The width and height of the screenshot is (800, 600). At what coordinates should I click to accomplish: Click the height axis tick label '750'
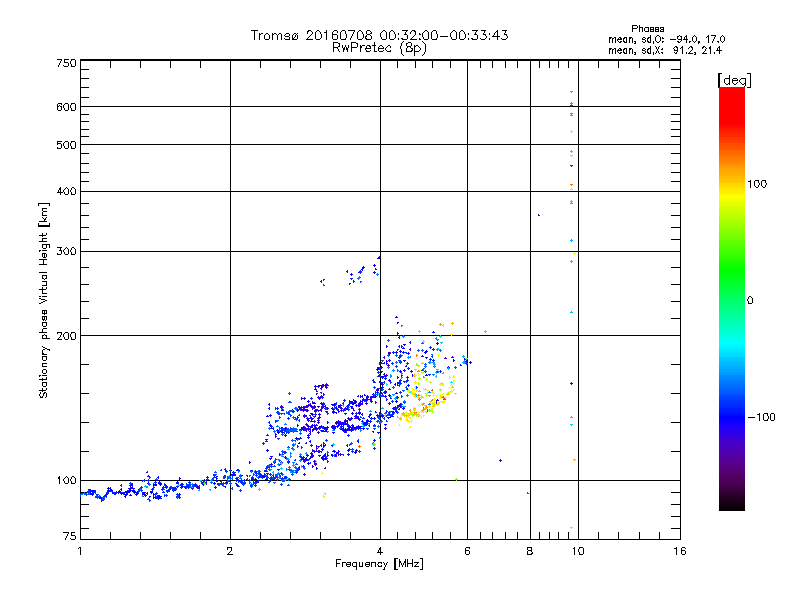(x=66, y=63)
